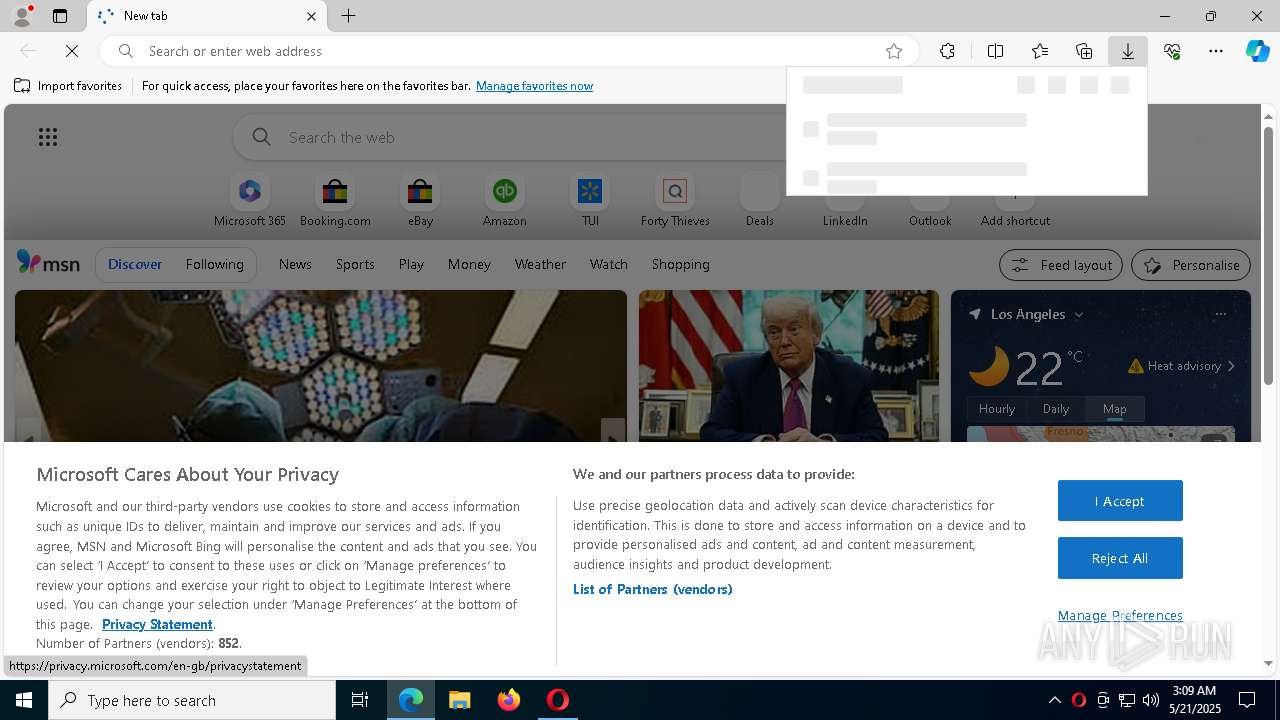The height and width of the screenshot is (720, 1280).
Task: Open the Weather menu item
Action: (540, 264)
